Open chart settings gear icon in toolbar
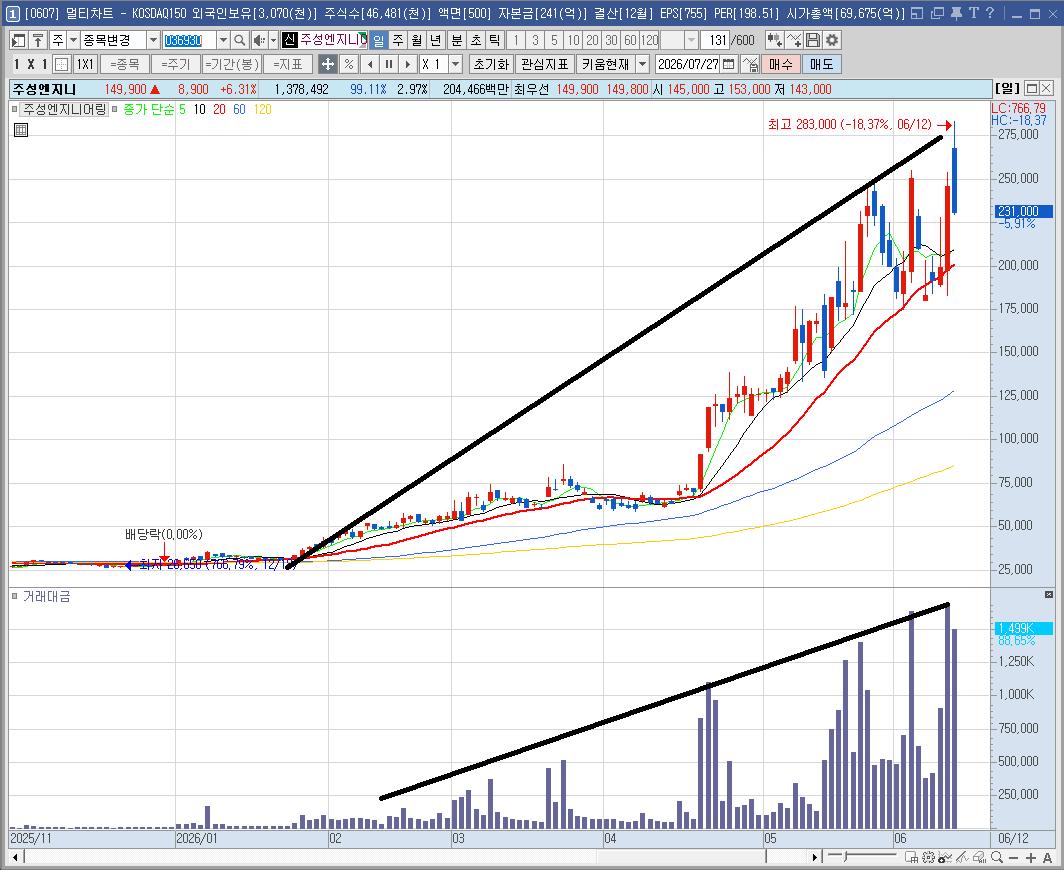This screenshot has height=870, width=1064. [x=831, y=41]
